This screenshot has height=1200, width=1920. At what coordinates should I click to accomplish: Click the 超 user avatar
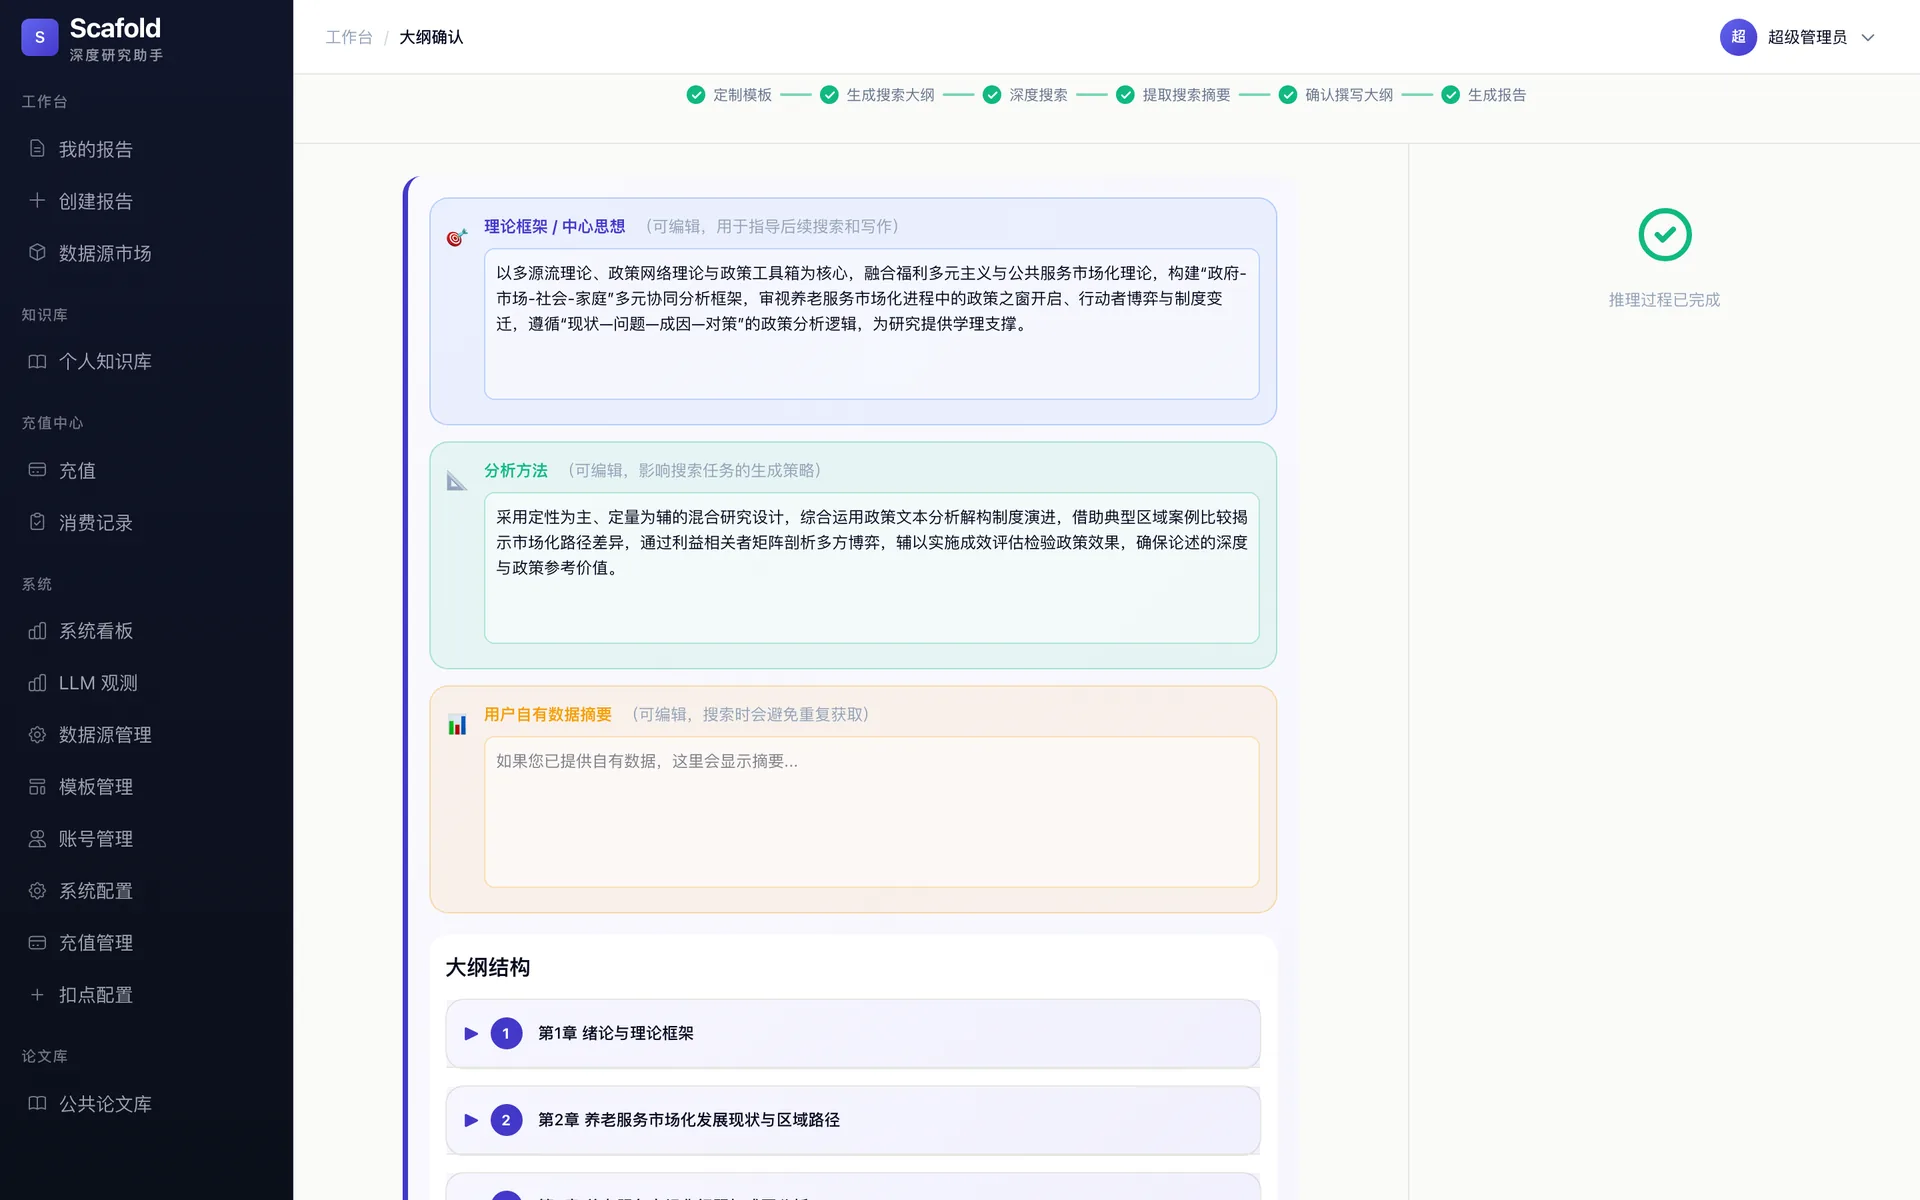1738,37
